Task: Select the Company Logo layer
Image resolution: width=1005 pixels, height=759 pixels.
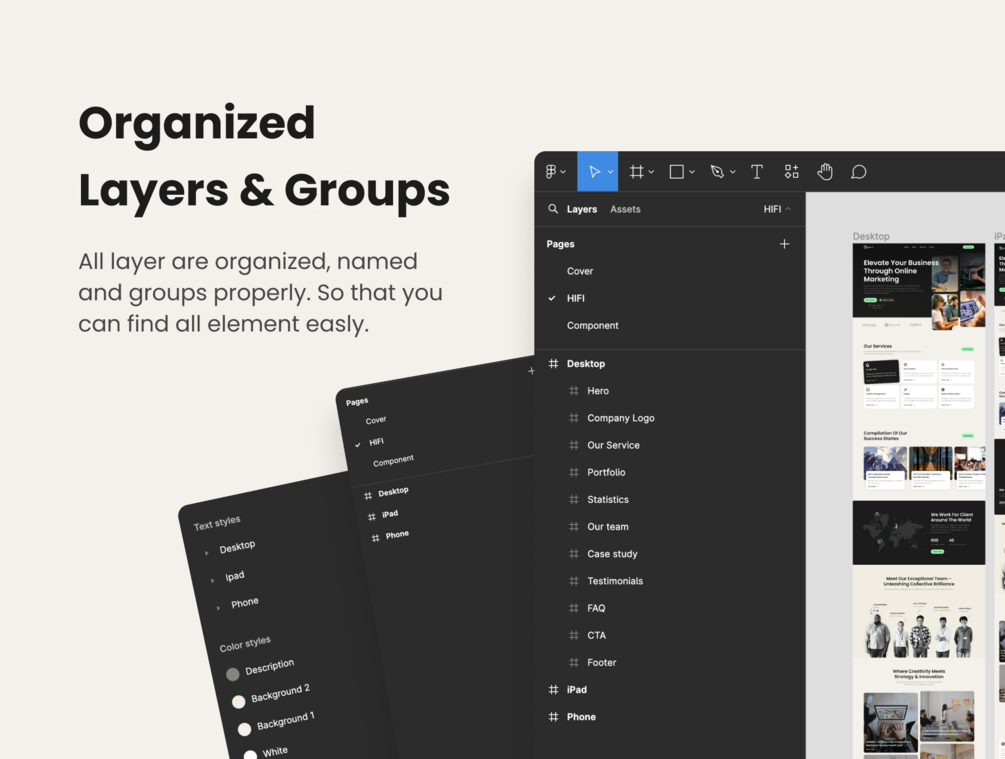Action: tap(620, 418)
